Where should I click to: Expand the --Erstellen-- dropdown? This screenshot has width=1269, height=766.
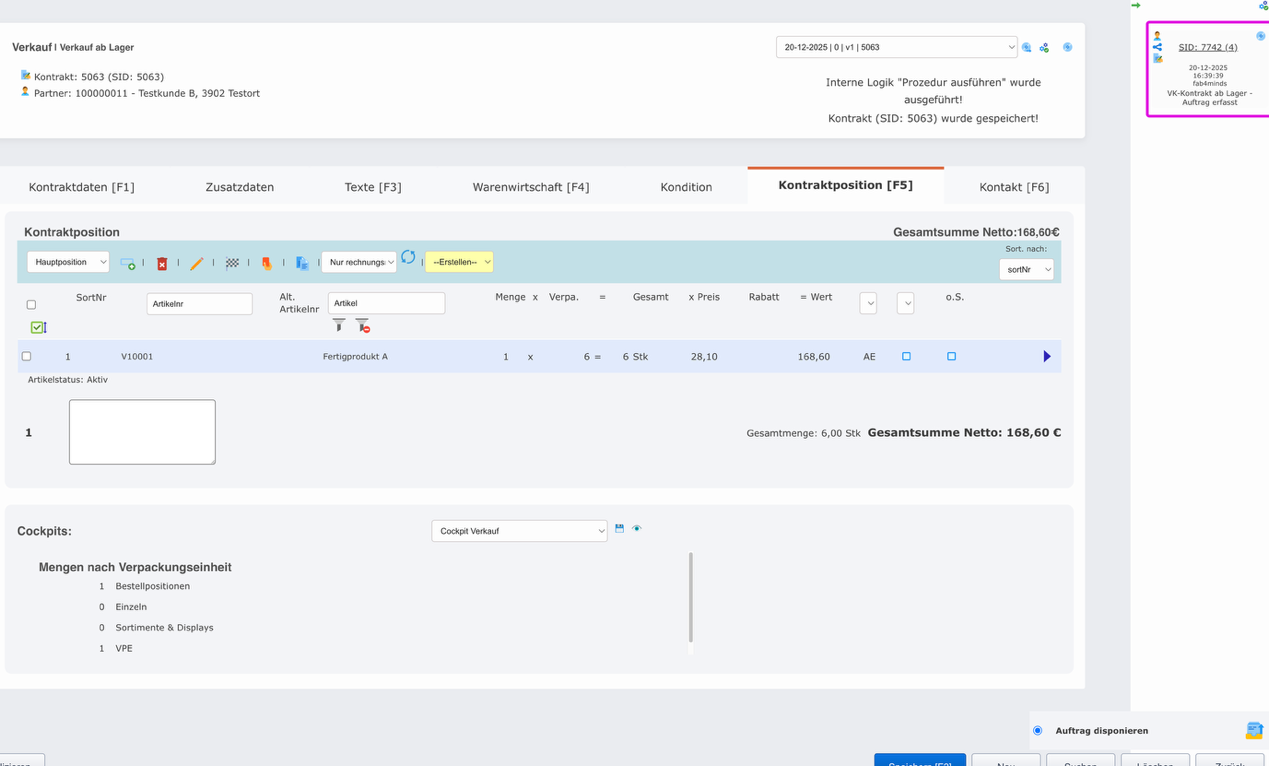(x=459, y=261)
